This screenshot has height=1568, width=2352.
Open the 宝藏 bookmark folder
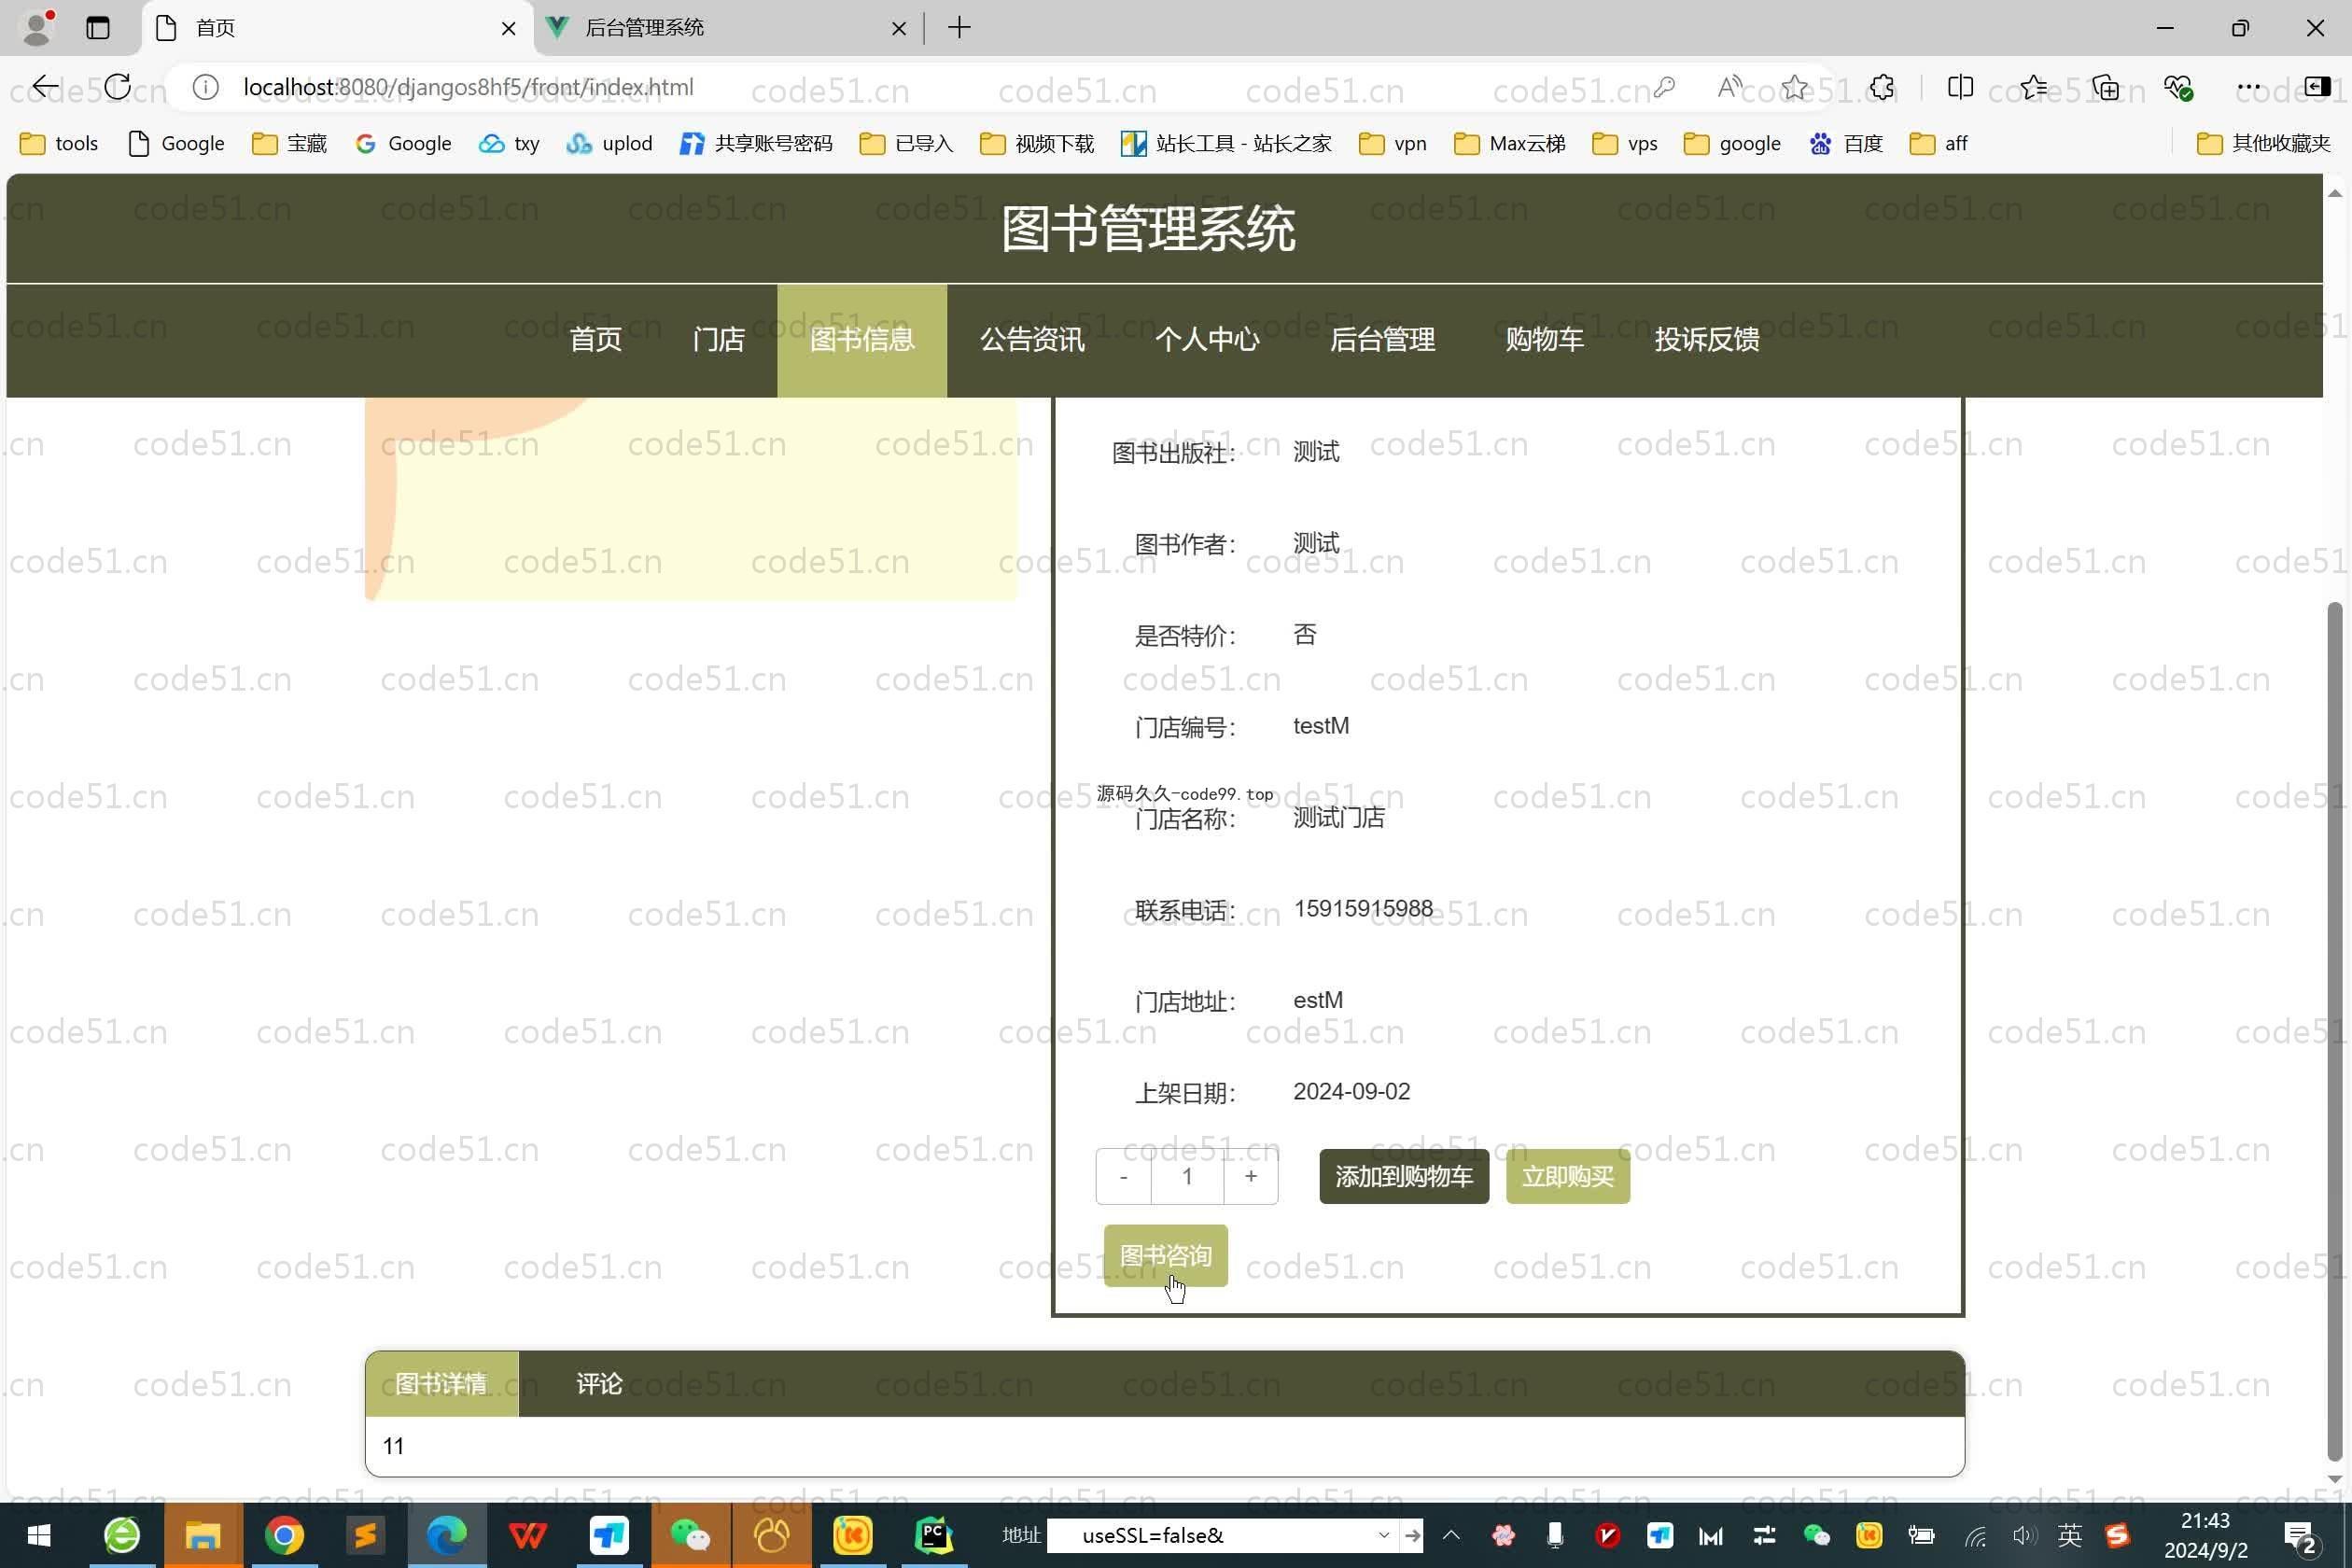289,143
